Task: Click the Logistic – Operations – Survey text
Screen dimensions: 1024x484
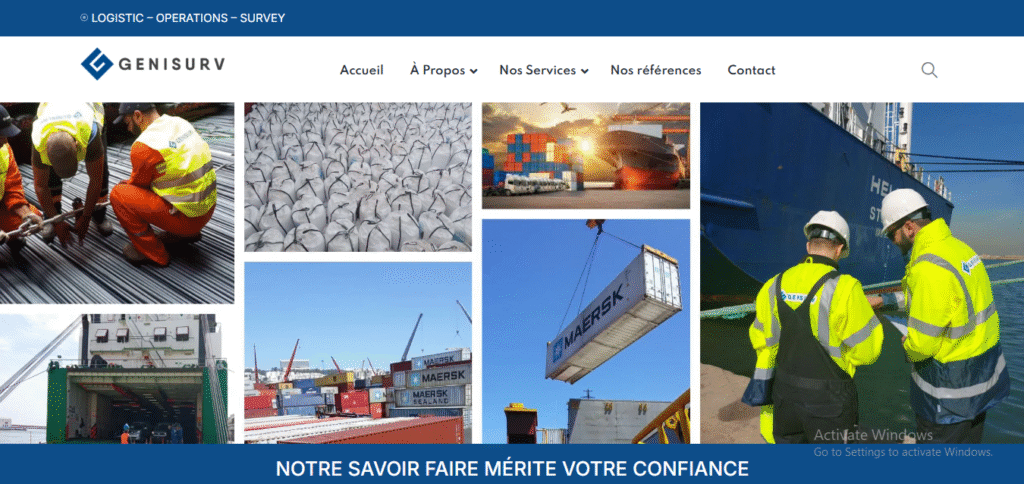Action: coord(188,18)
